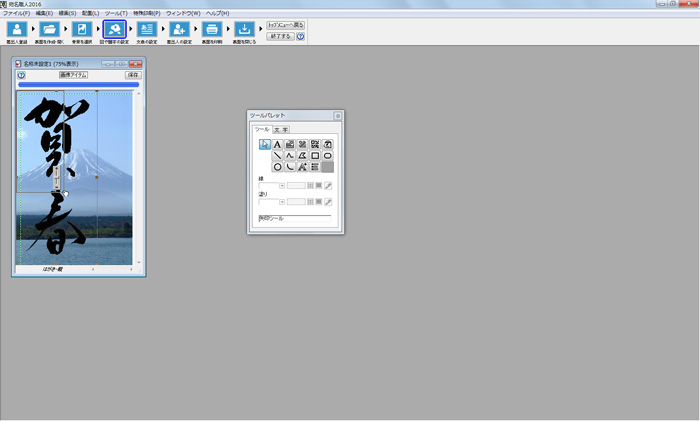Click the fill color swatch grid icon
Screen dimensions: 700x421
tap(310, 202)
